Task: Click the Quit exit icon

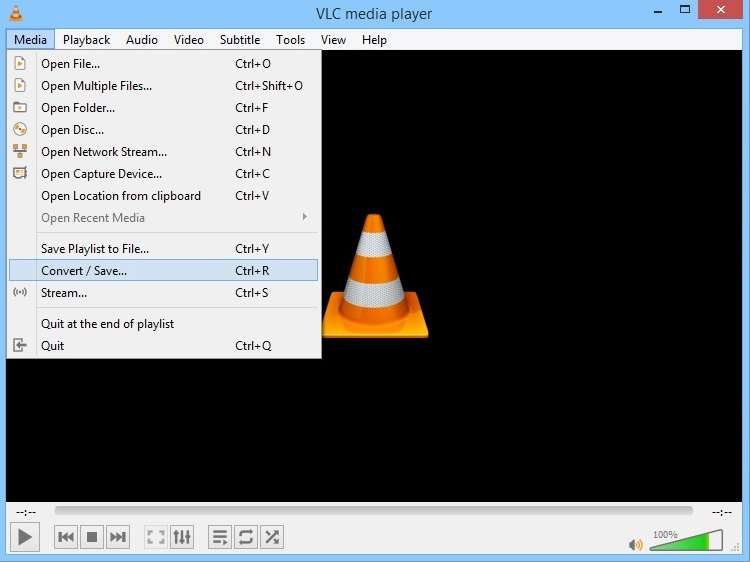Action: 20,345
